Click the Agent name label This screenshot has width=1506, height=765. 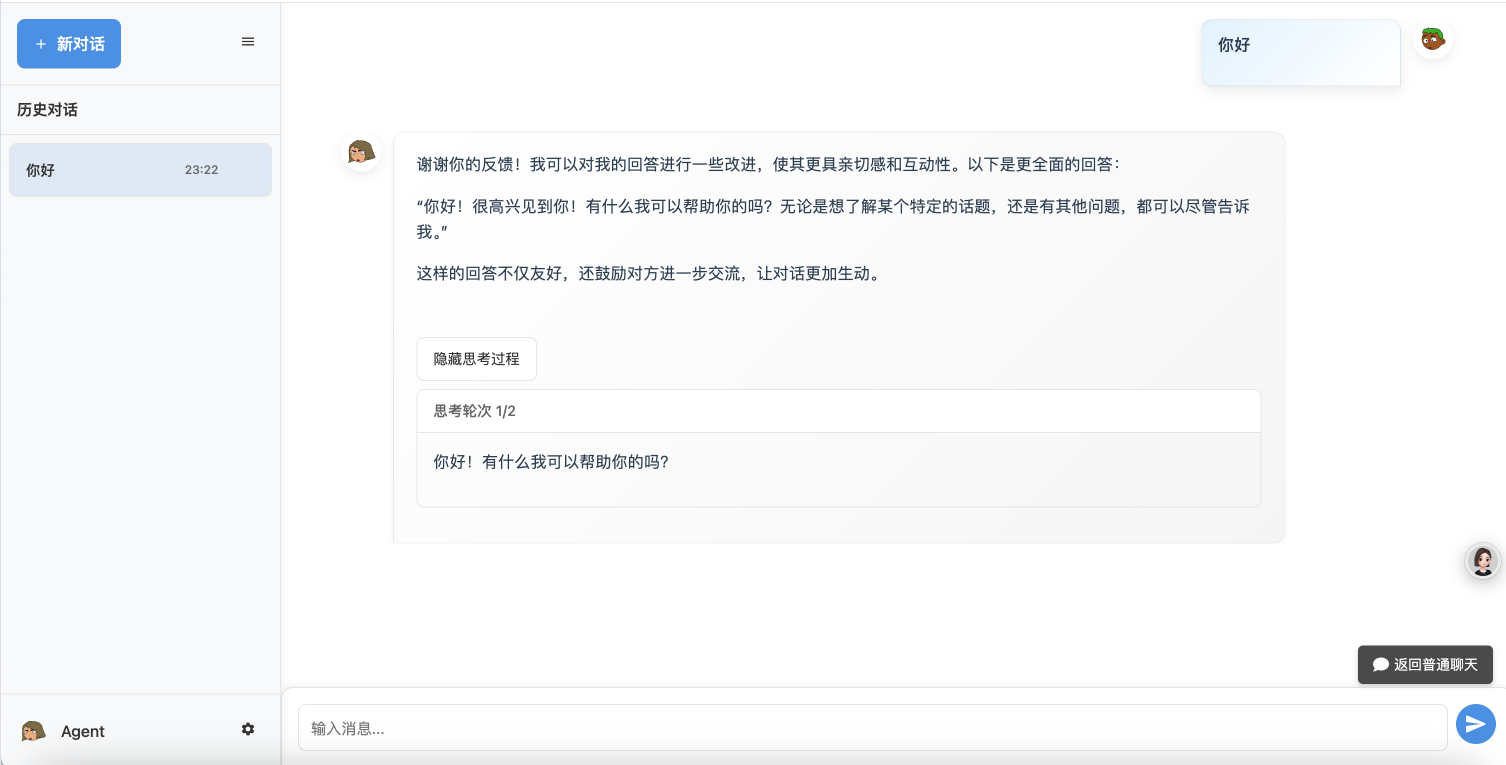(x=83, y=732)
